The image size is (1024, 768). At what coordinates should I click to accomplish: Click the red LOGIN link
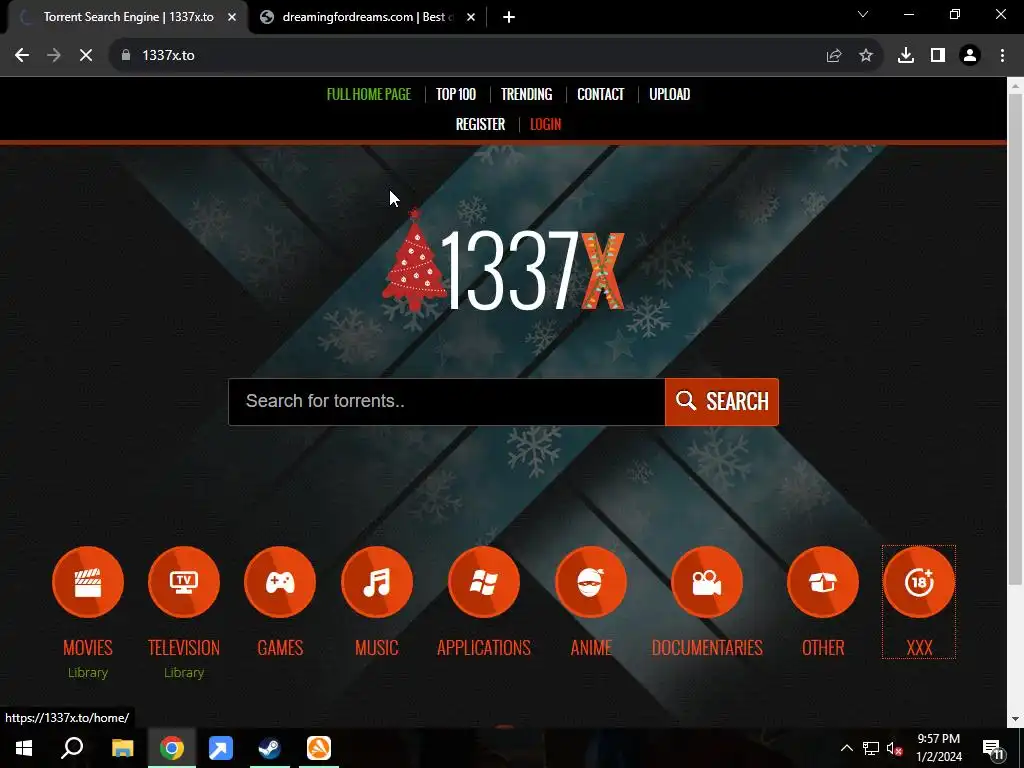pyautogui.click(x=545, y=124)
